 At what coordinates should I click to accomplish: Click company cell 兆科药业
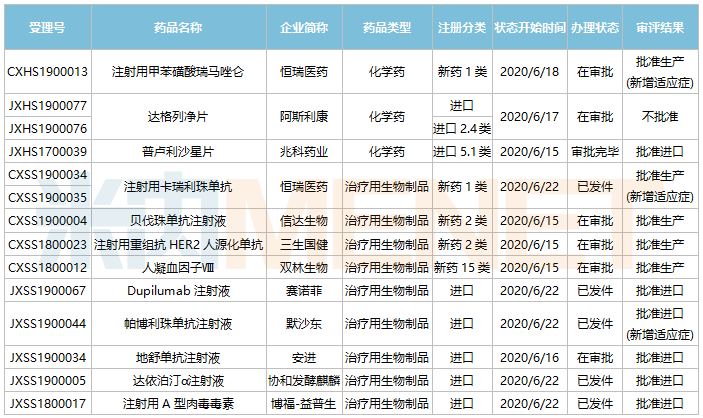point(304,152)
